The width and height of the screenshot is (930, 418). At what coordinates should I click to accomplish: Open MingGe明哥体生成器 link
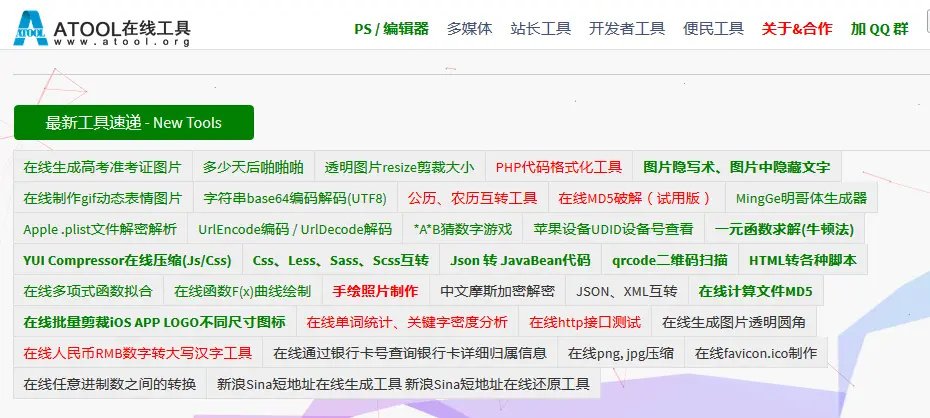click(801, 197)
